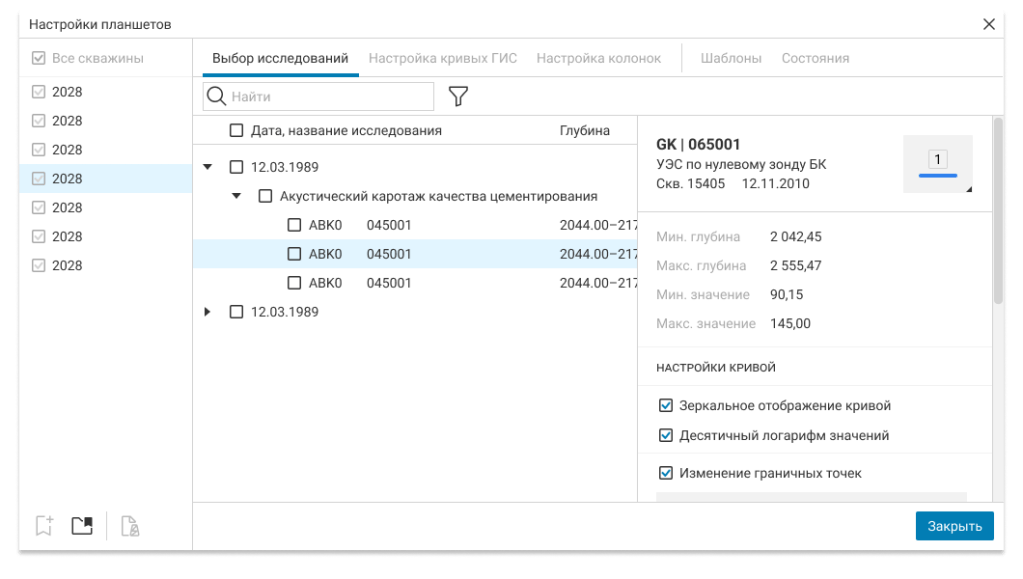
Task: Close the dialog with the X icon
Action: coord(989,23)
